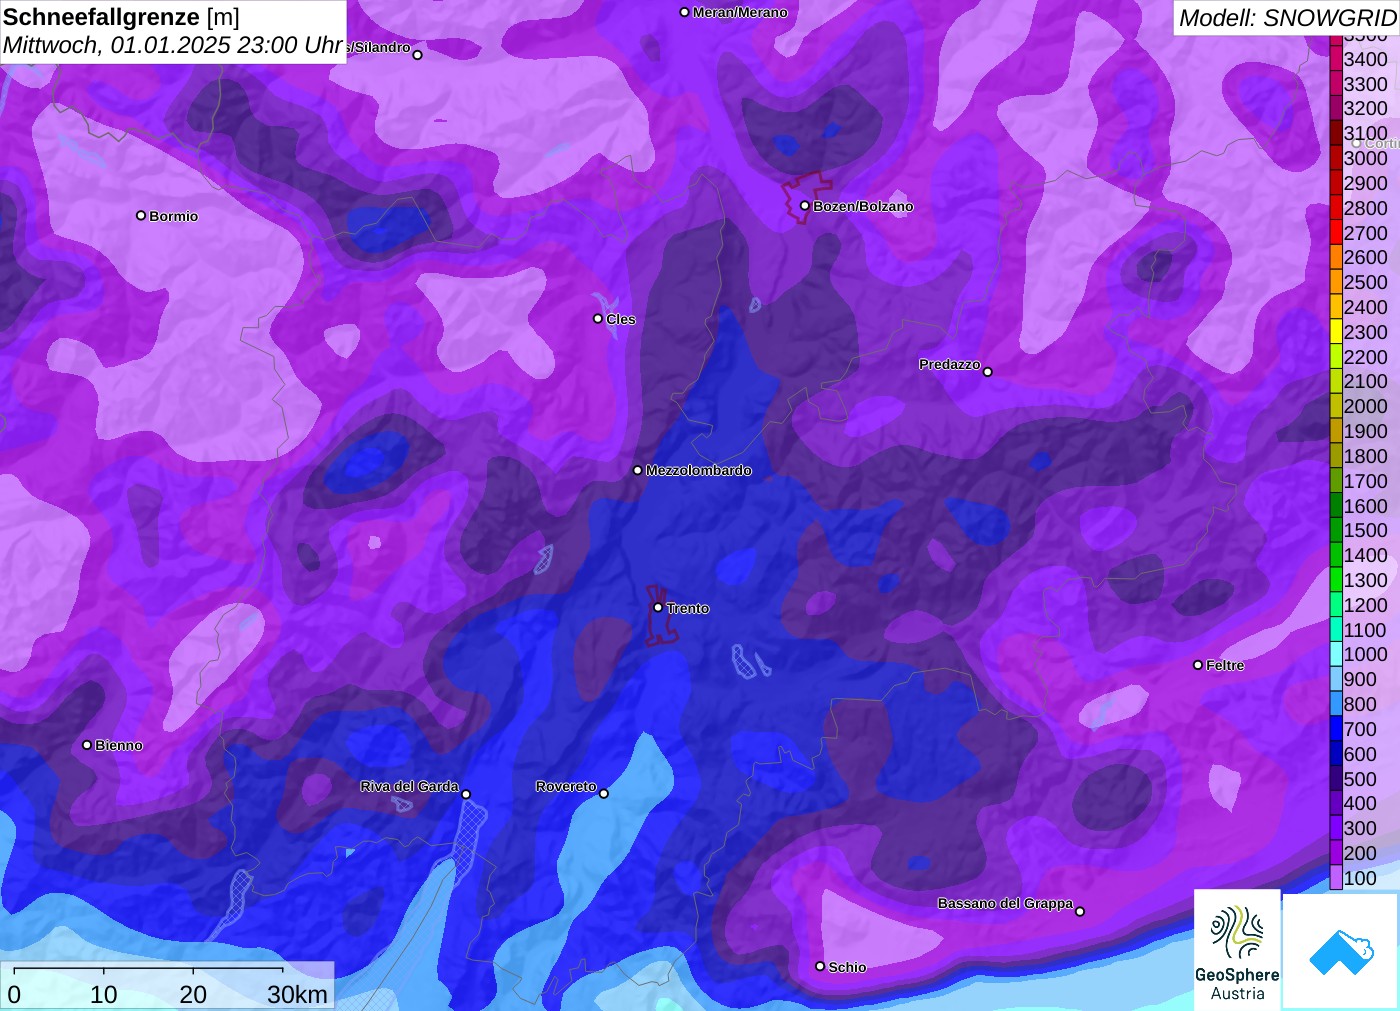1400x1011 pixels.
Task: Click the Modell: SNOWGRID label
Action: coord(1287,17)
